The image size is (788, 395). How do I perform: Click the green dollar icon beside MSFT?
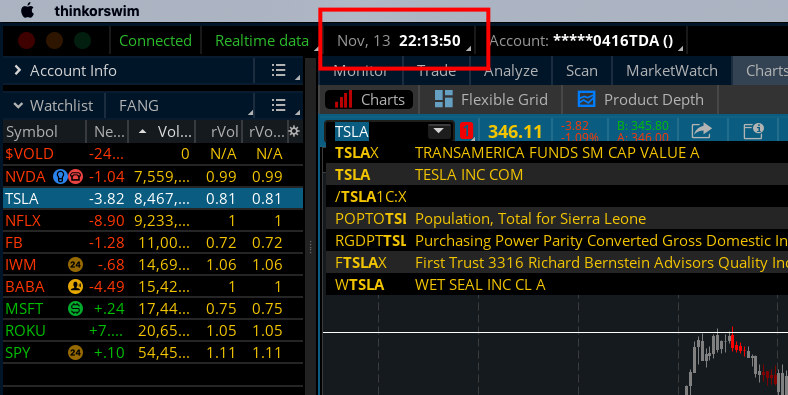(x=75, y=309)
